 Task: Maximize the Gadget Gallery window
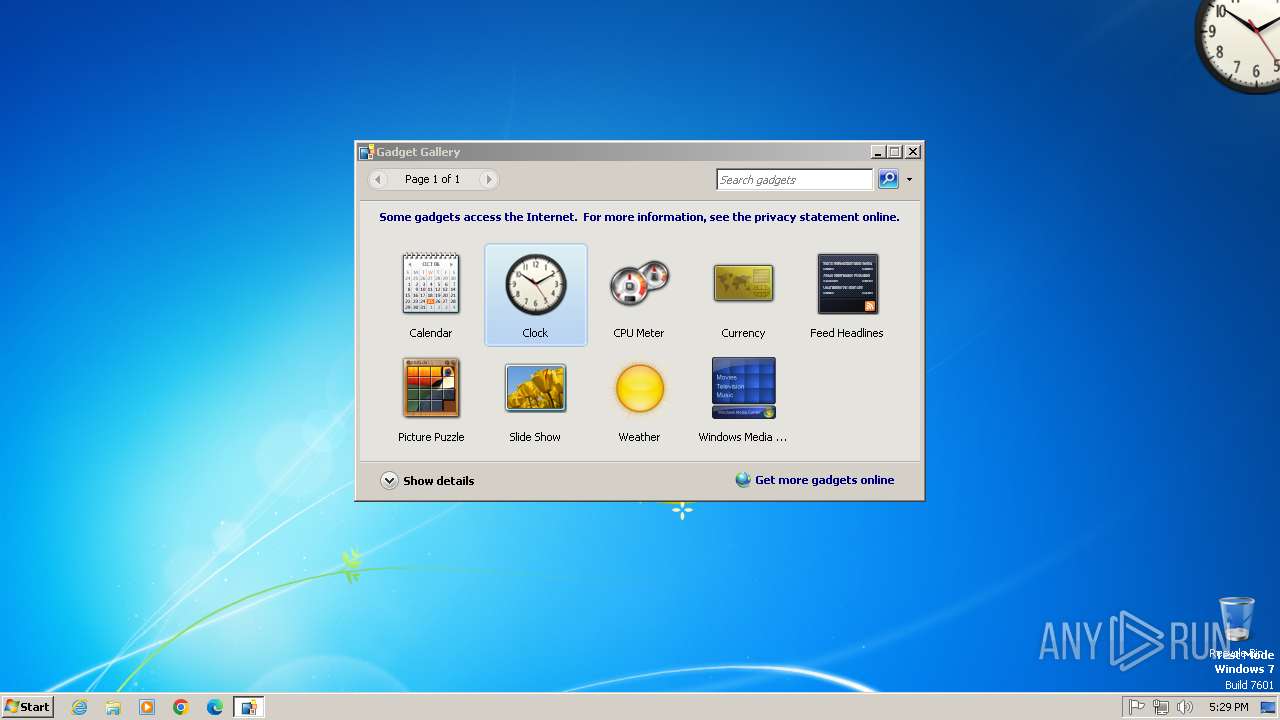[x=895, y=152]
